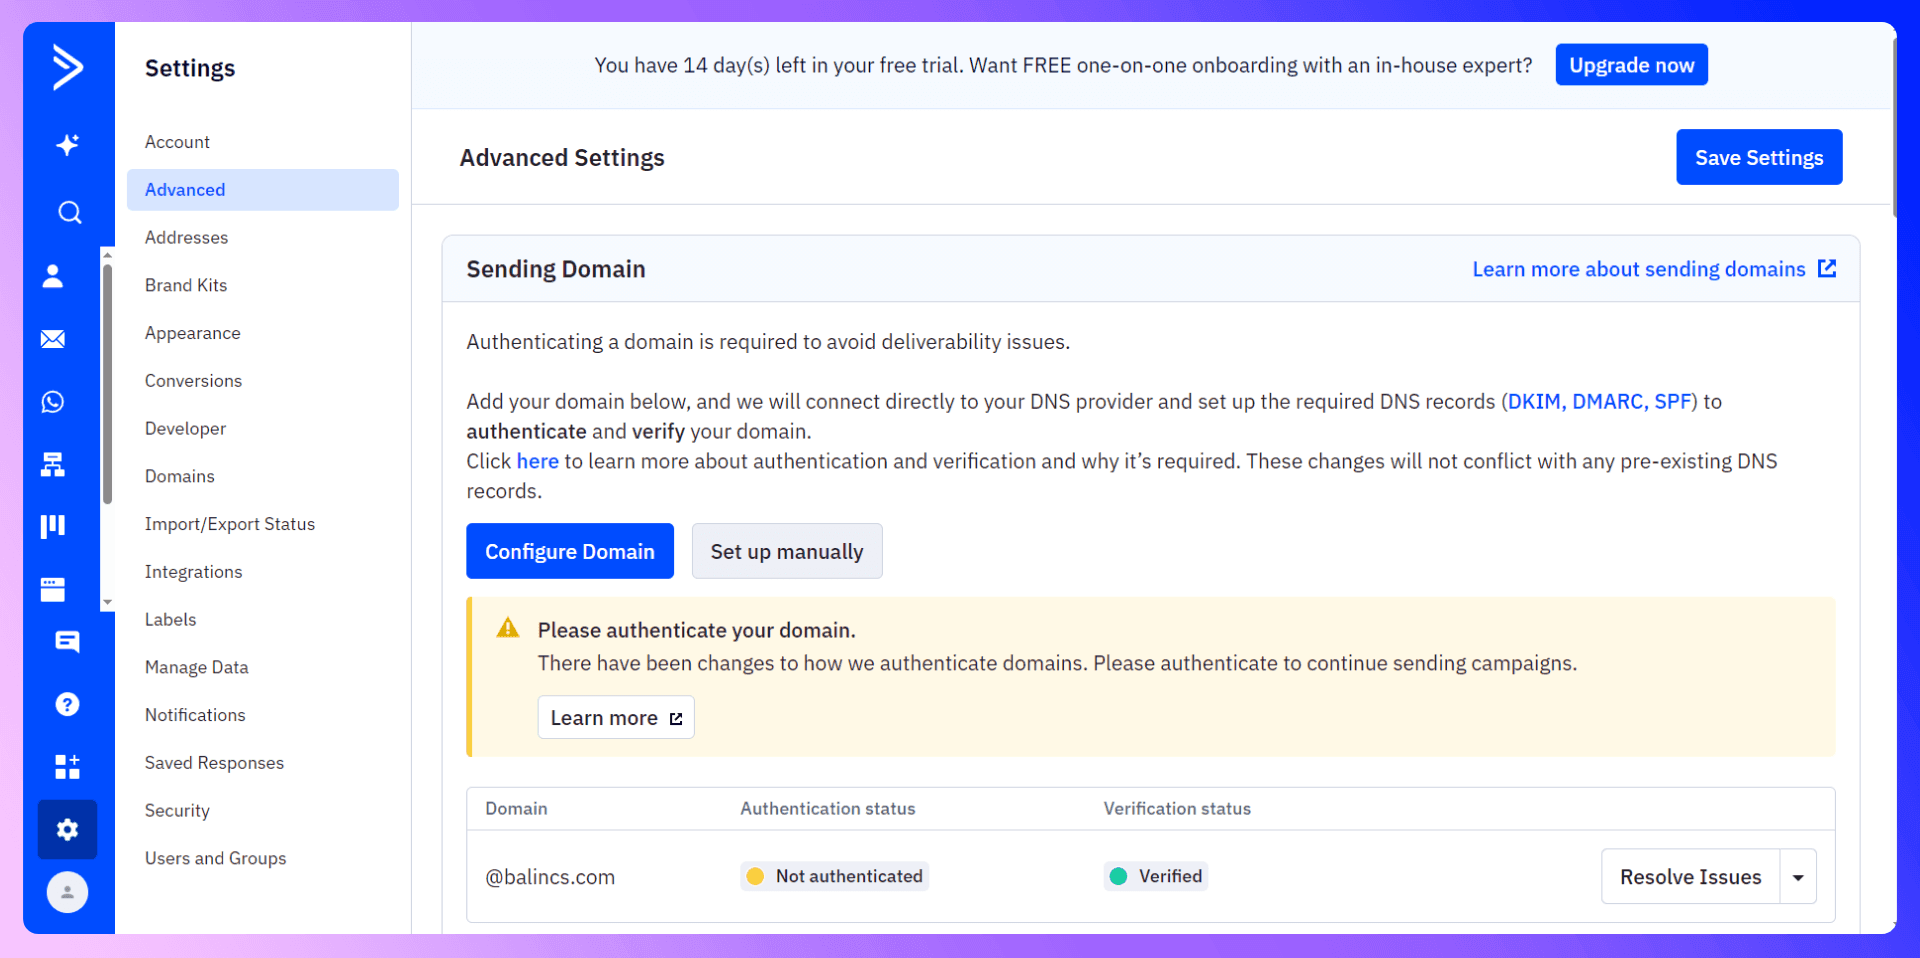Open Account settings menu item
This screenshot has height=958, width=1920.
coord(177,142)
